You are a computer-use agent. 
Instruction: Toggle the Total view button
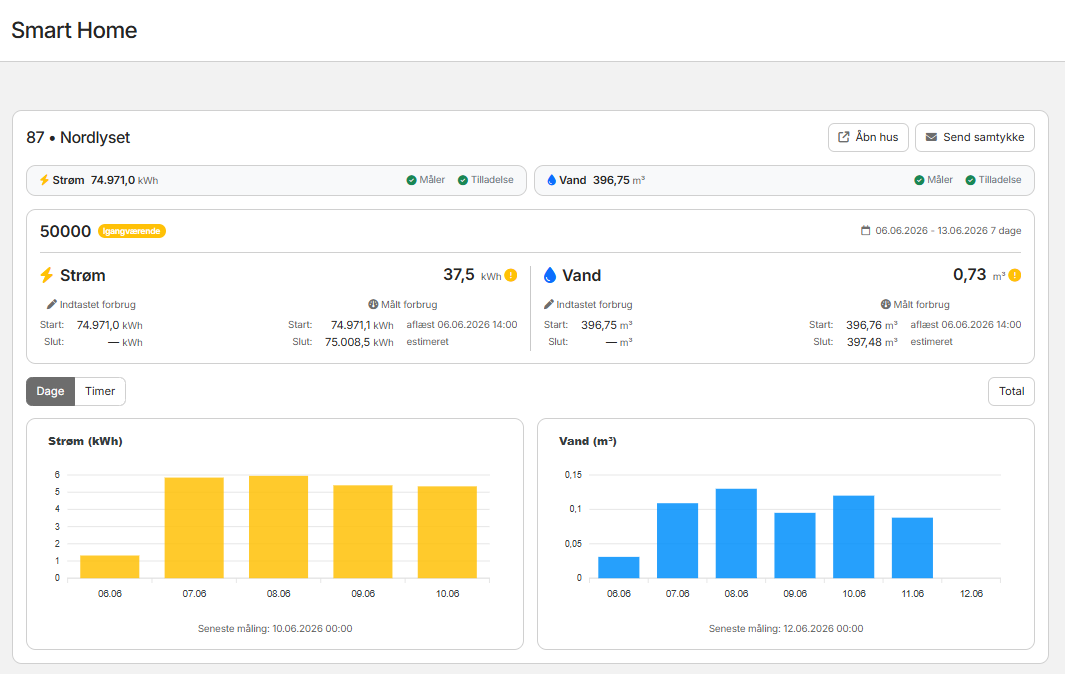[1011, 391]
